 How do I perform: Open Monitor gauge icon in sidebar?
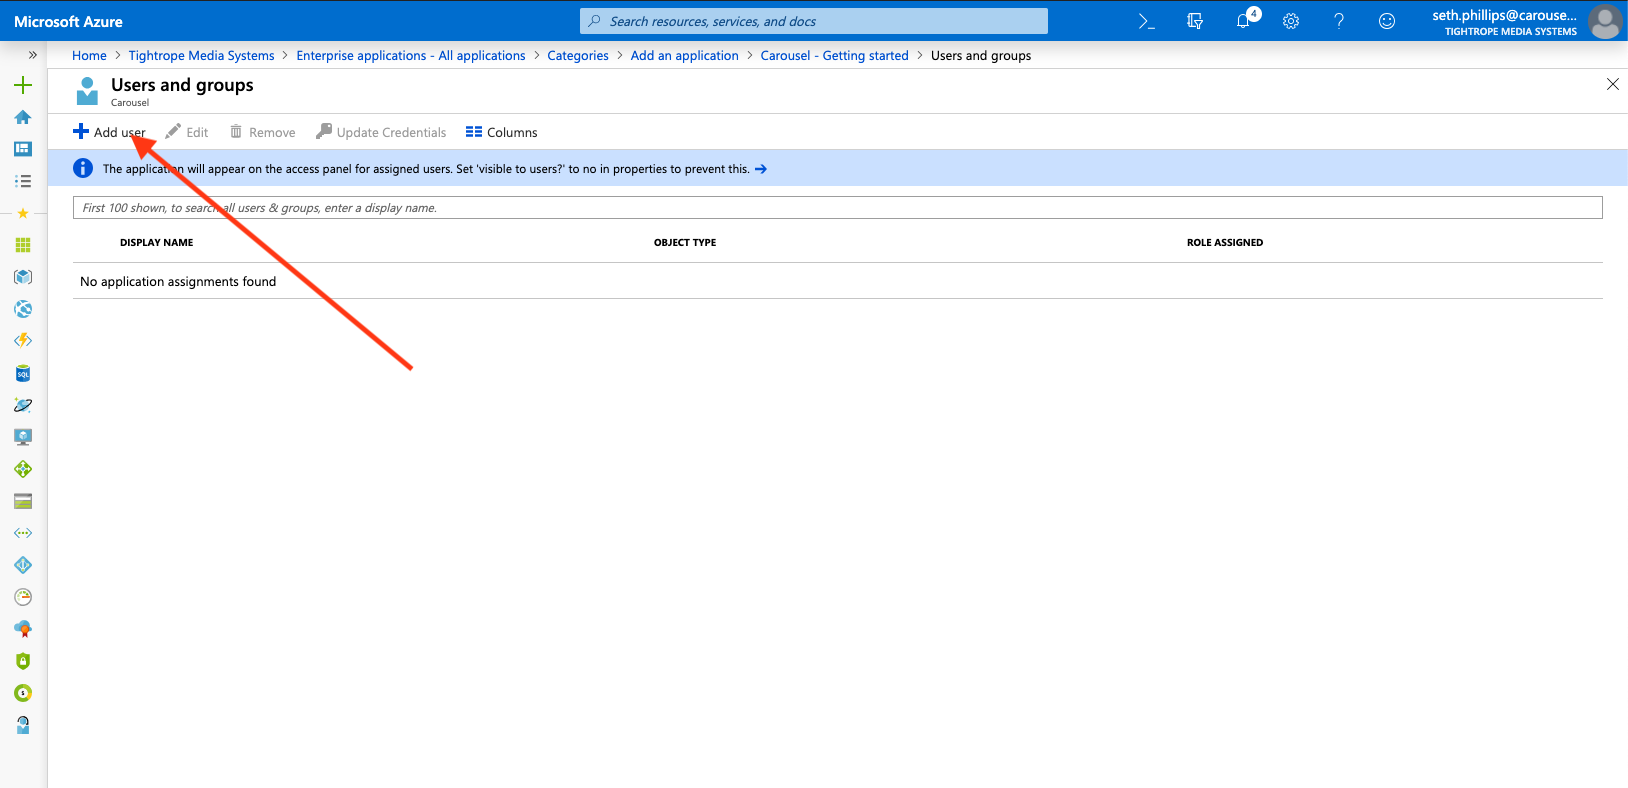23,597
